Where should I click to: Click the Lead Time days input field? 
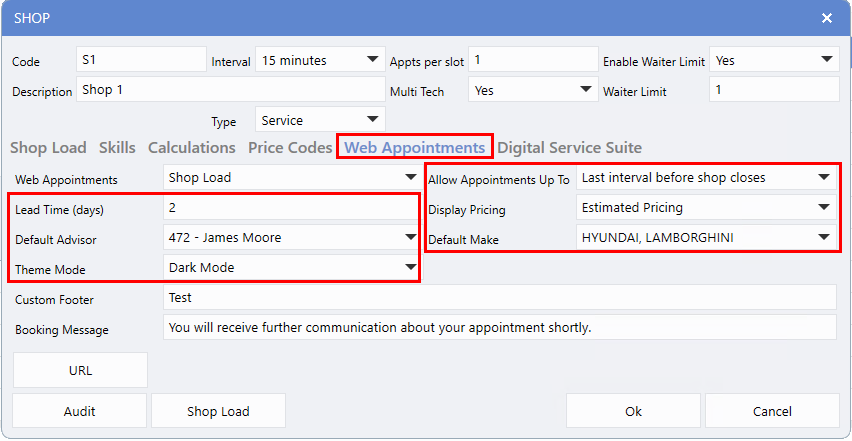pyautogui.click(x=290, y=208)
